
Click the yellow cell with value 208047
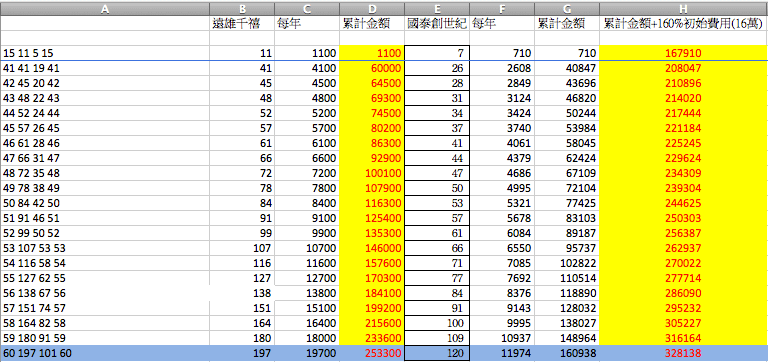pyautogui.click(x=684, y=68)
